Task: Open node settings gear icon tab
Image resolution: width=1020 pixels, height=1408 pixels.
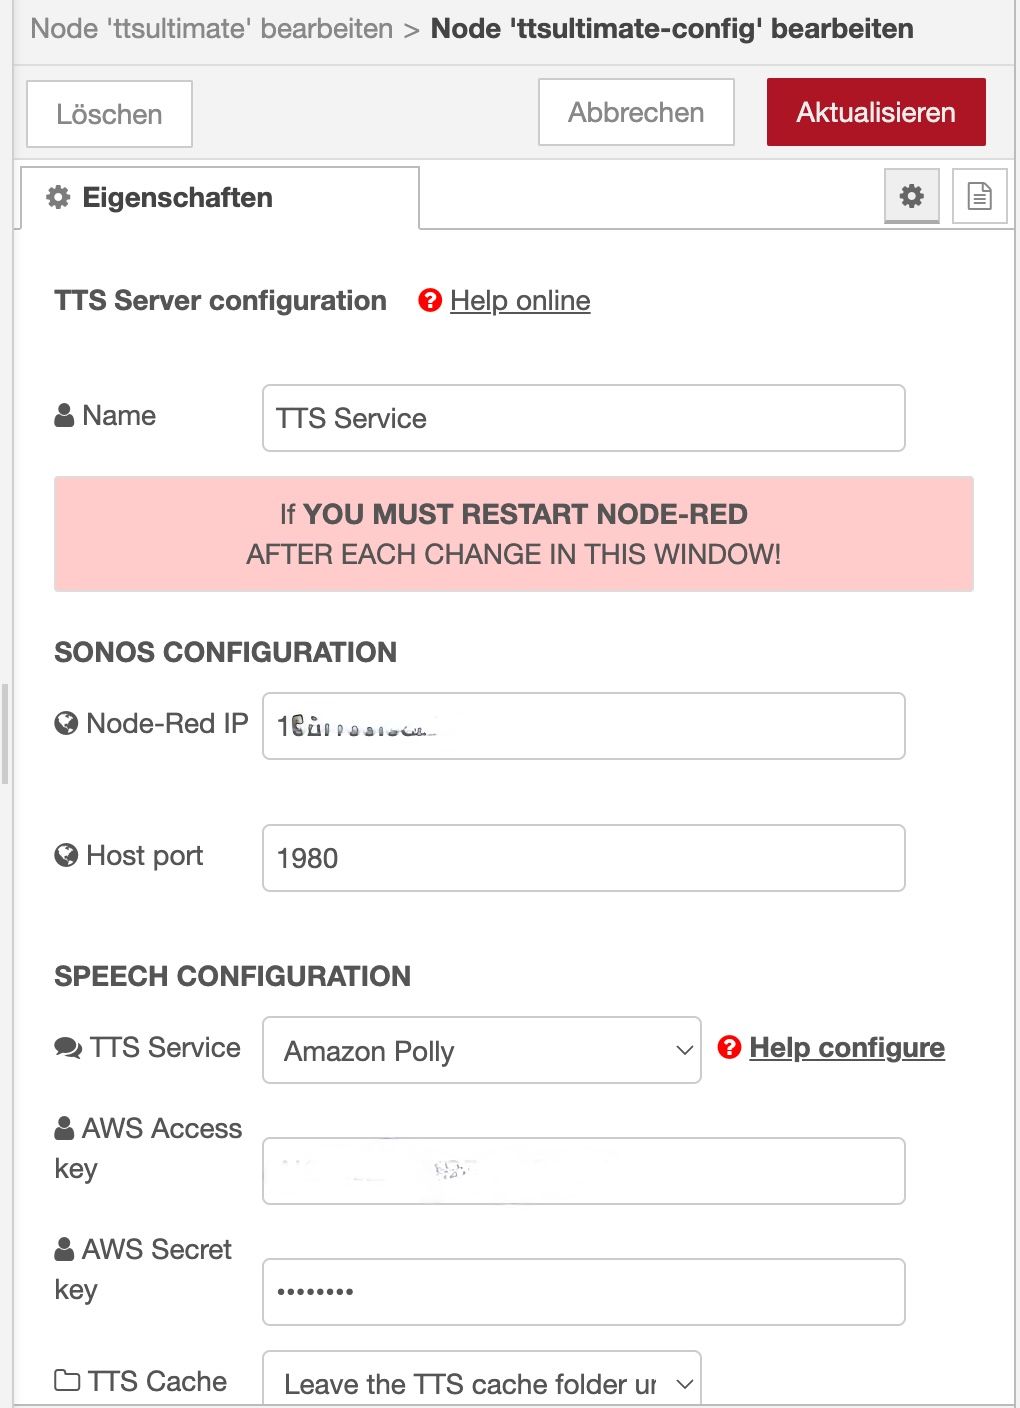Action: 911,196
